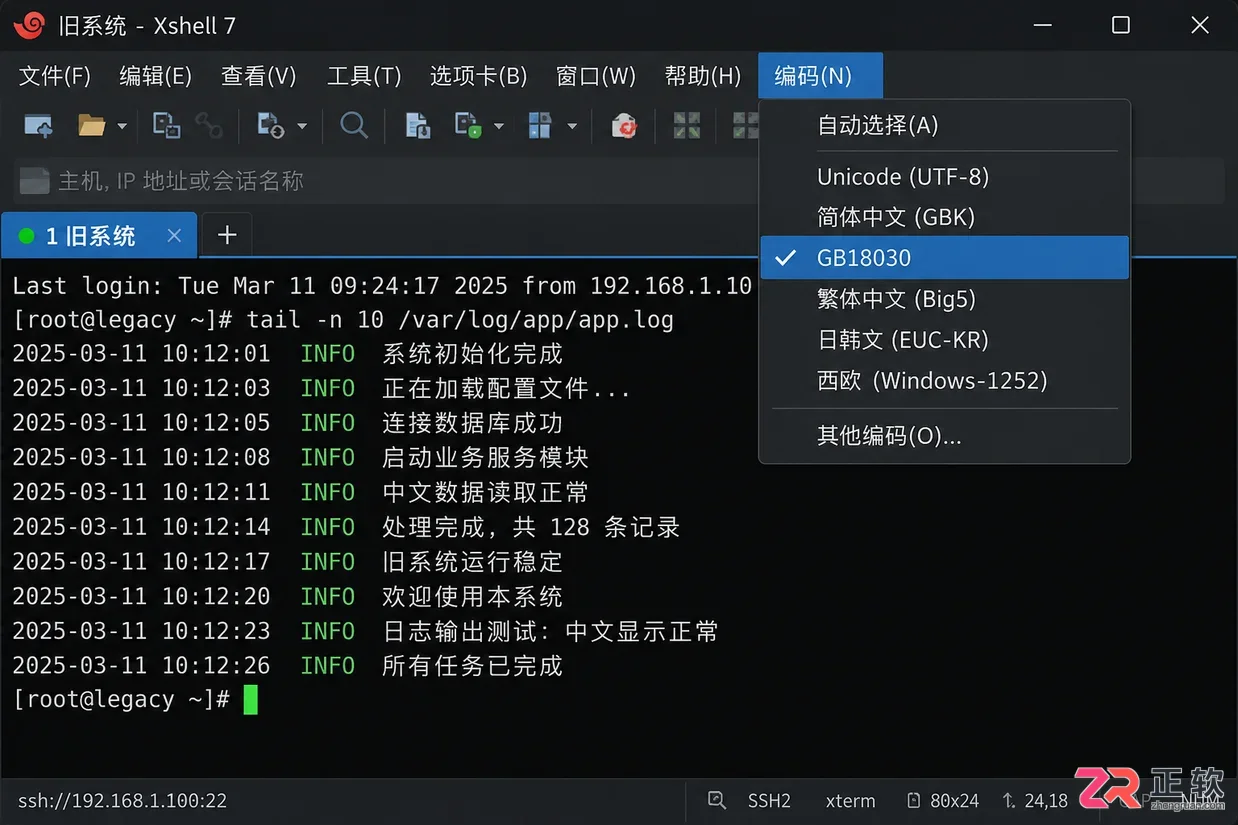This screenshot has height=825, width=1238.
Task: Click the tail -n 10 command line
Action: pyautogui.click(x=343, y=320)
